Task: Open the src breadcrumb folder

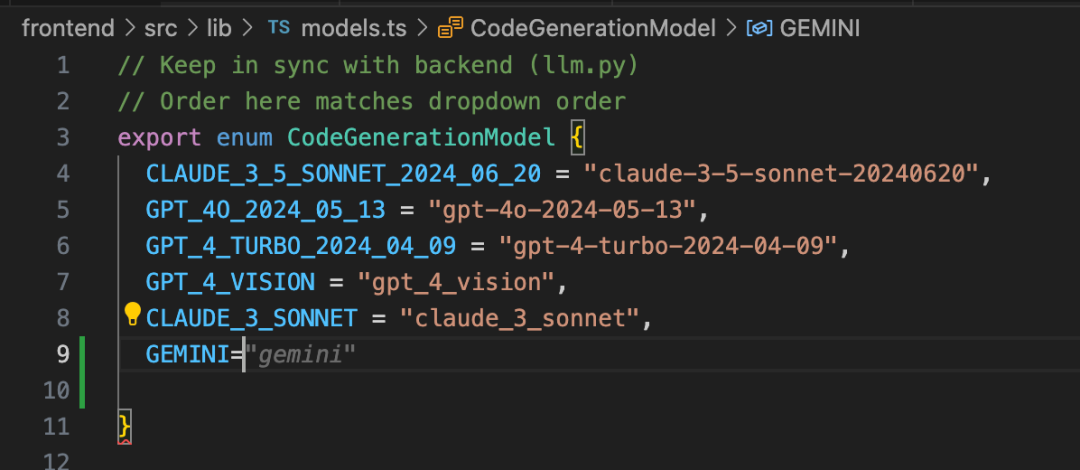Action: 160,28
